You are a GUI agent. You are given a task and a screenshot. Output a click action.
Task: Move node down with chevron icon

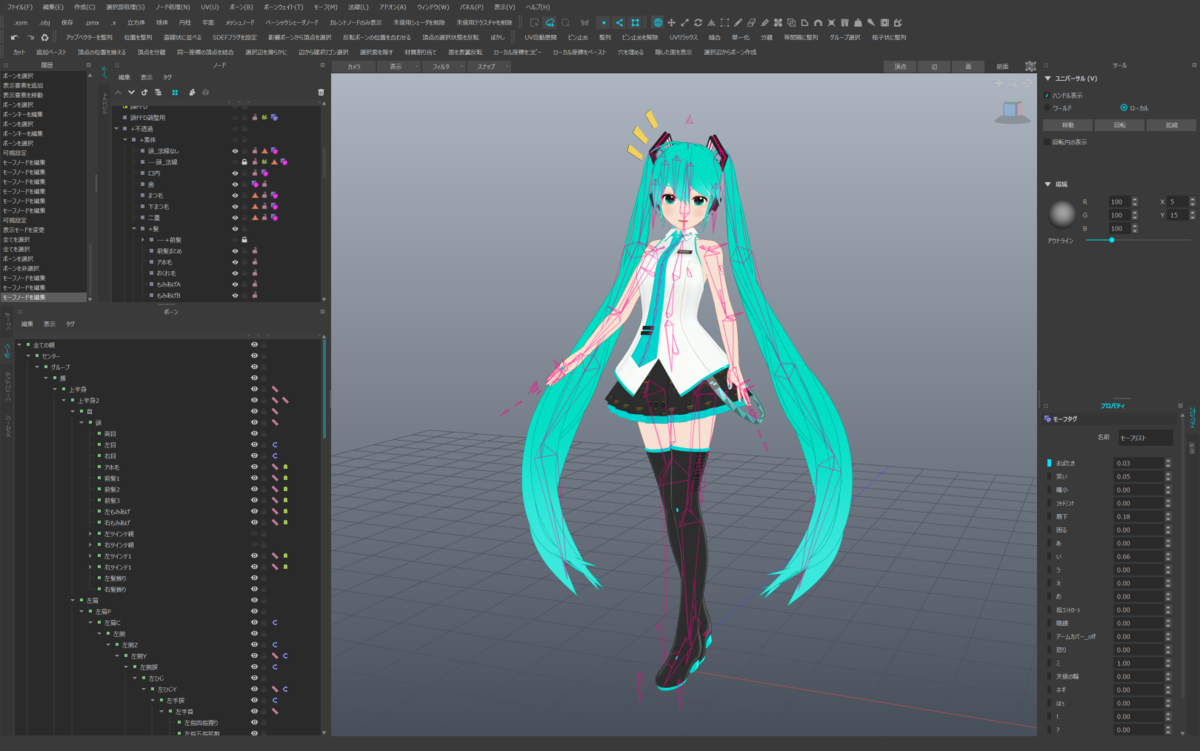click(131, 92)
